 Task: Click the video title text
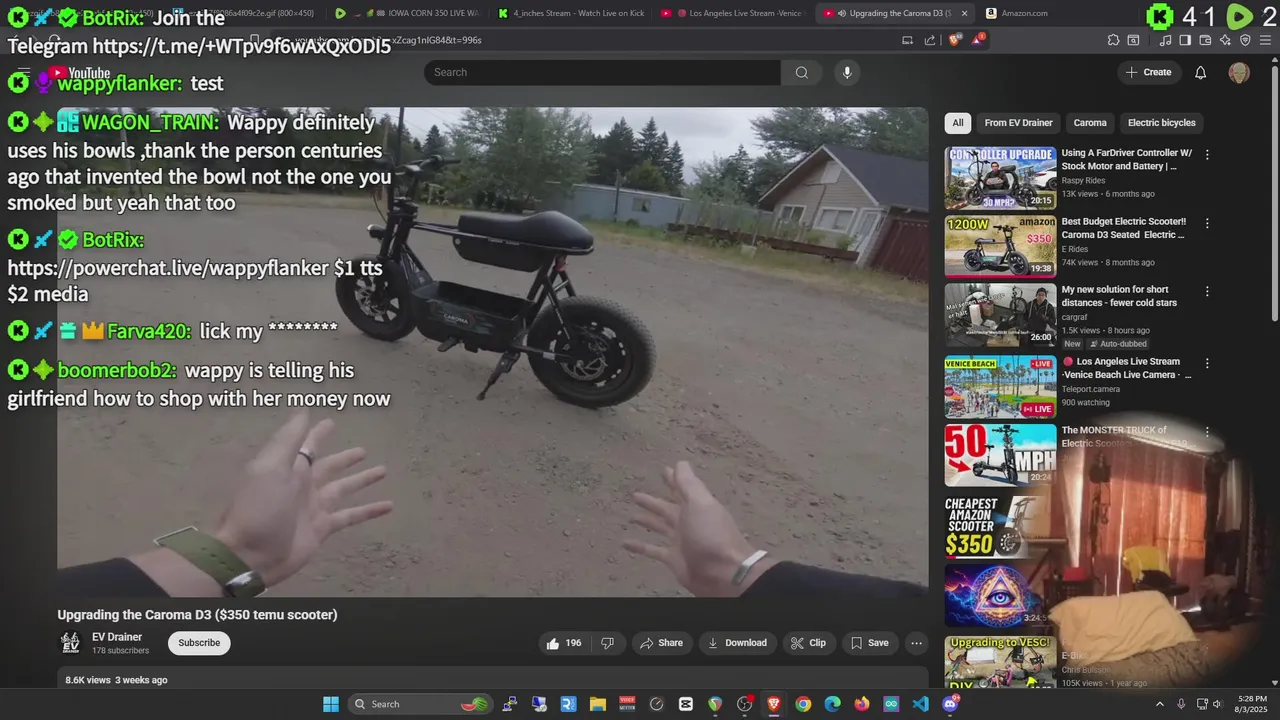tap(197, 615)
